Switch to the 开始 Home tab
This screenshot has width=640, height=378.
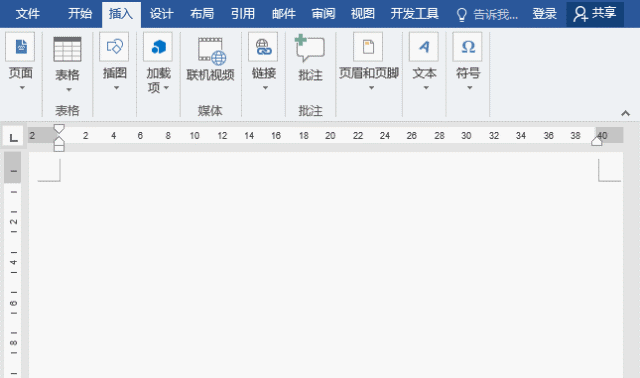pos(80,14)
